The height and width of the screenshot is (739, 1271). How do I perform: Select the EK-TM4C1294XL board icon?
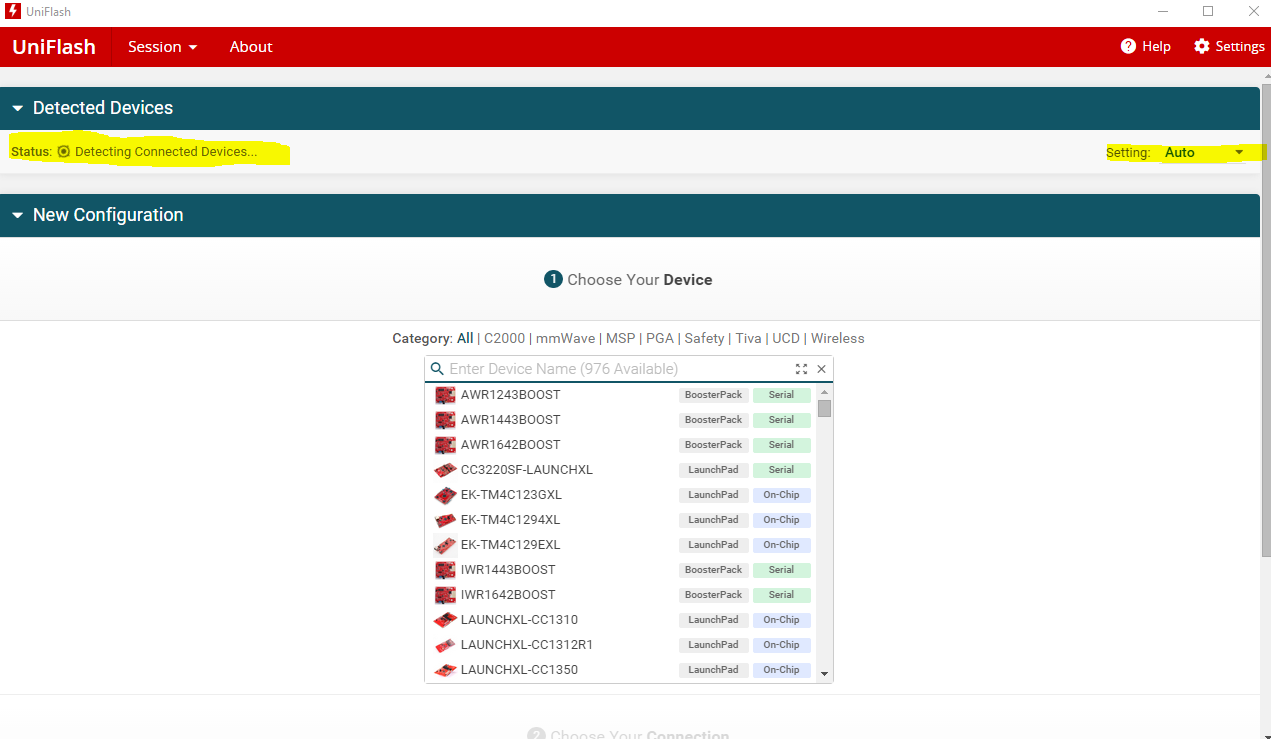coord(445,520)
